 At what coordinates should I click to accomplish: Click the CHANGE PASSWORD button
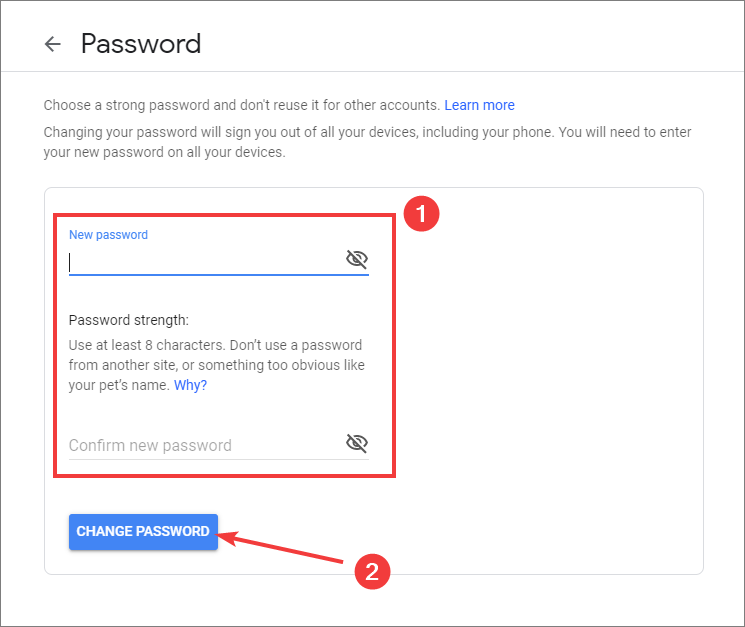click(143, 532)
